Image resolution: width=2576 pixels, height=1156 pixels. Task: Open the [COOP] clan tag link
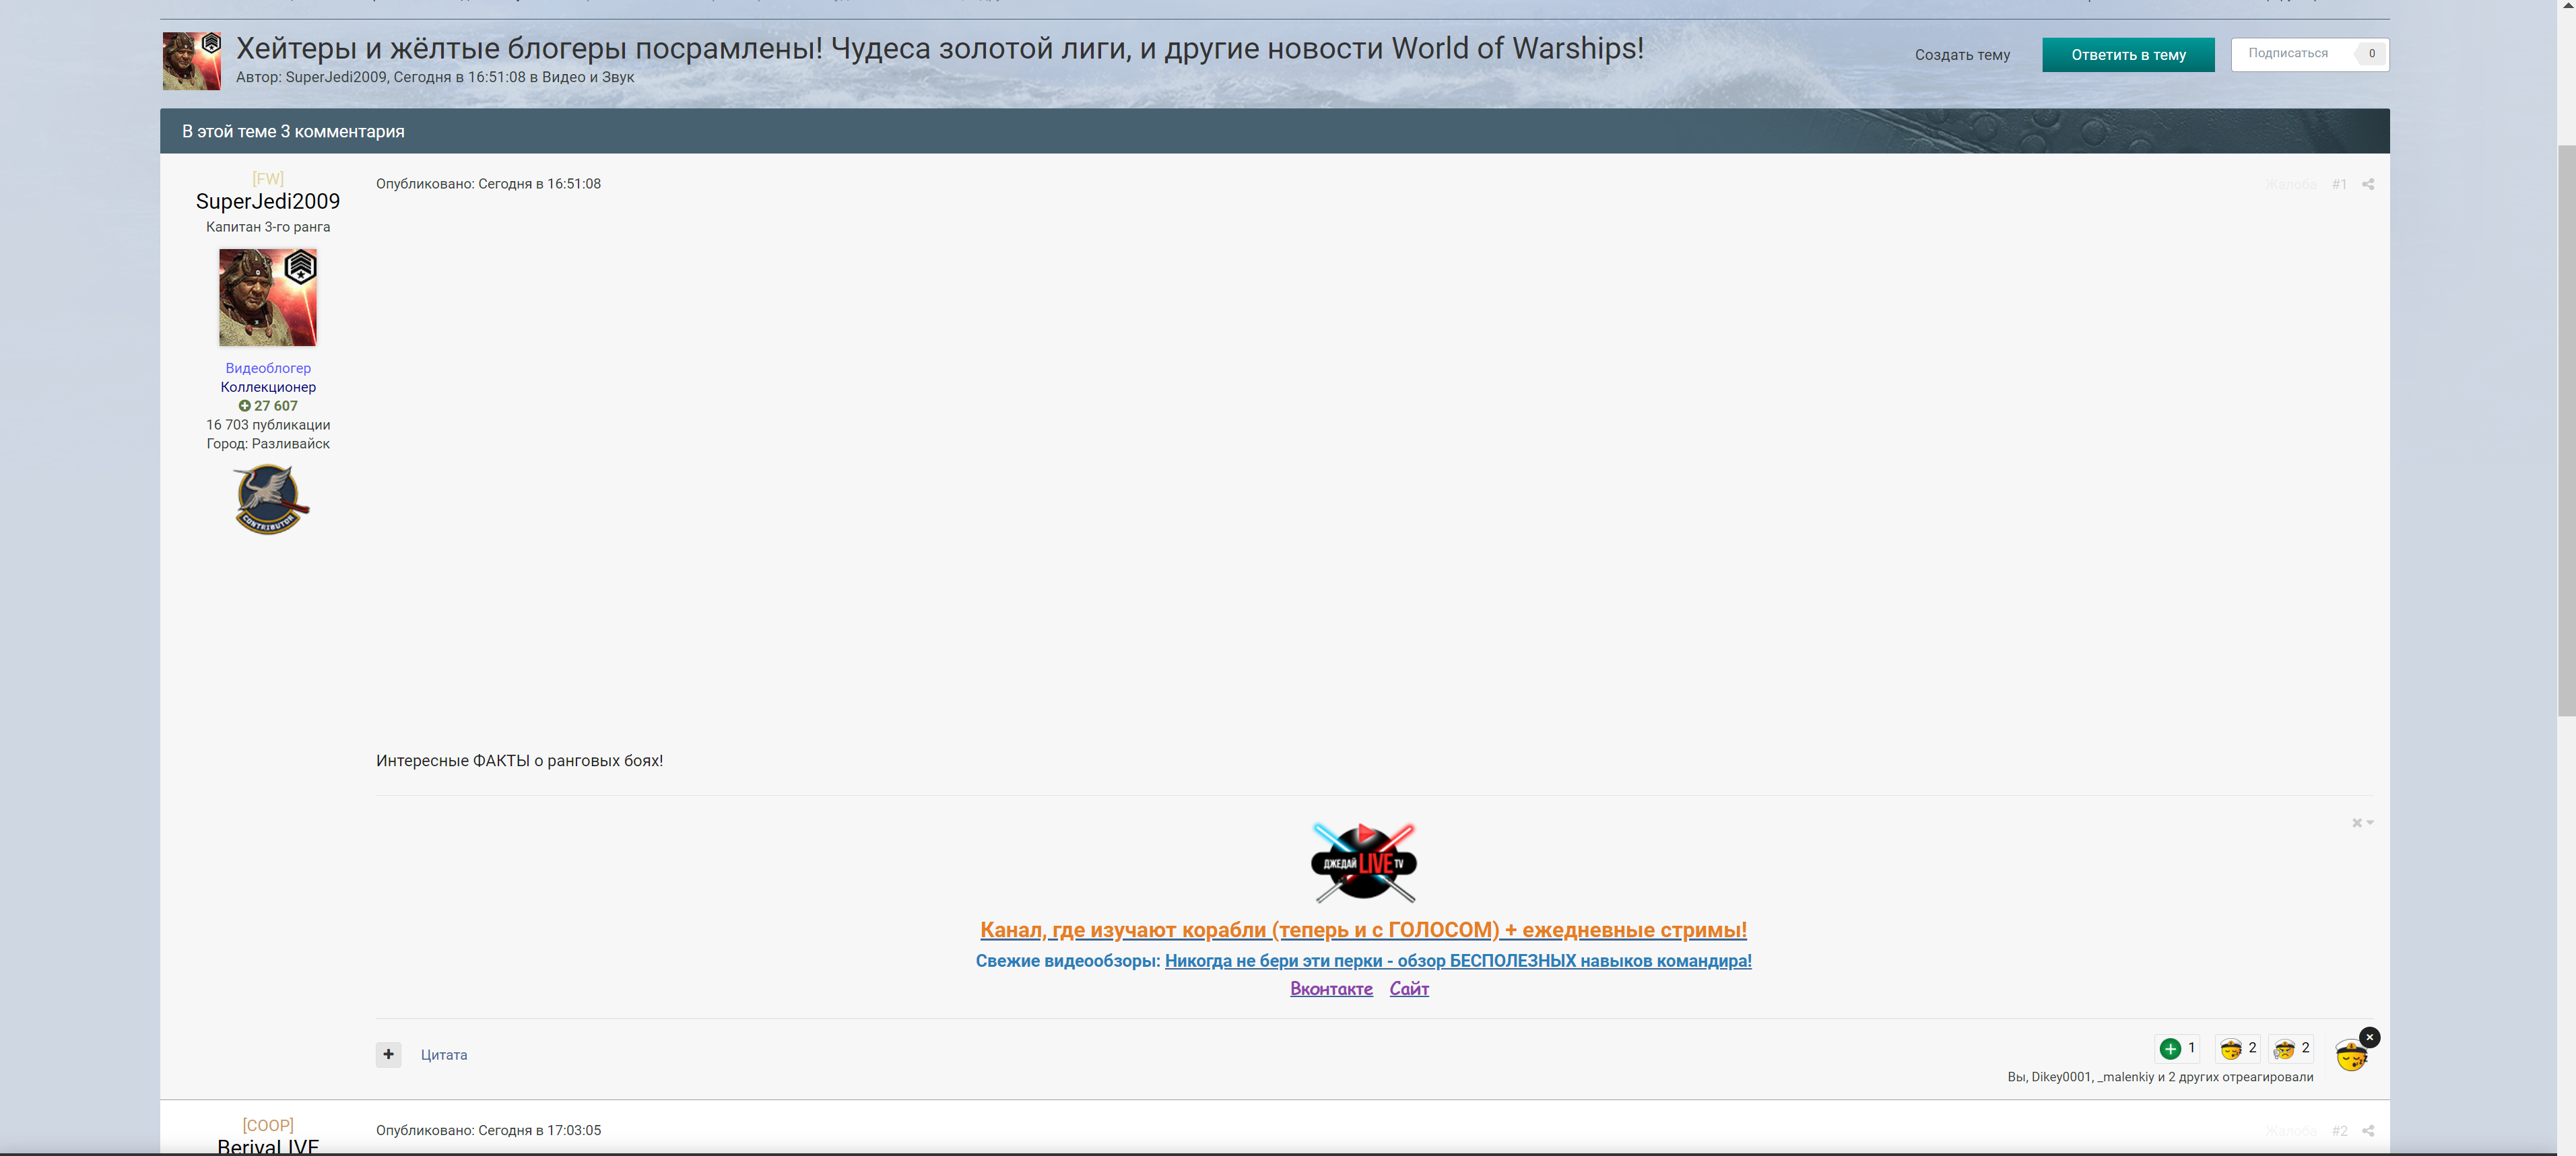pos(268,1125)
